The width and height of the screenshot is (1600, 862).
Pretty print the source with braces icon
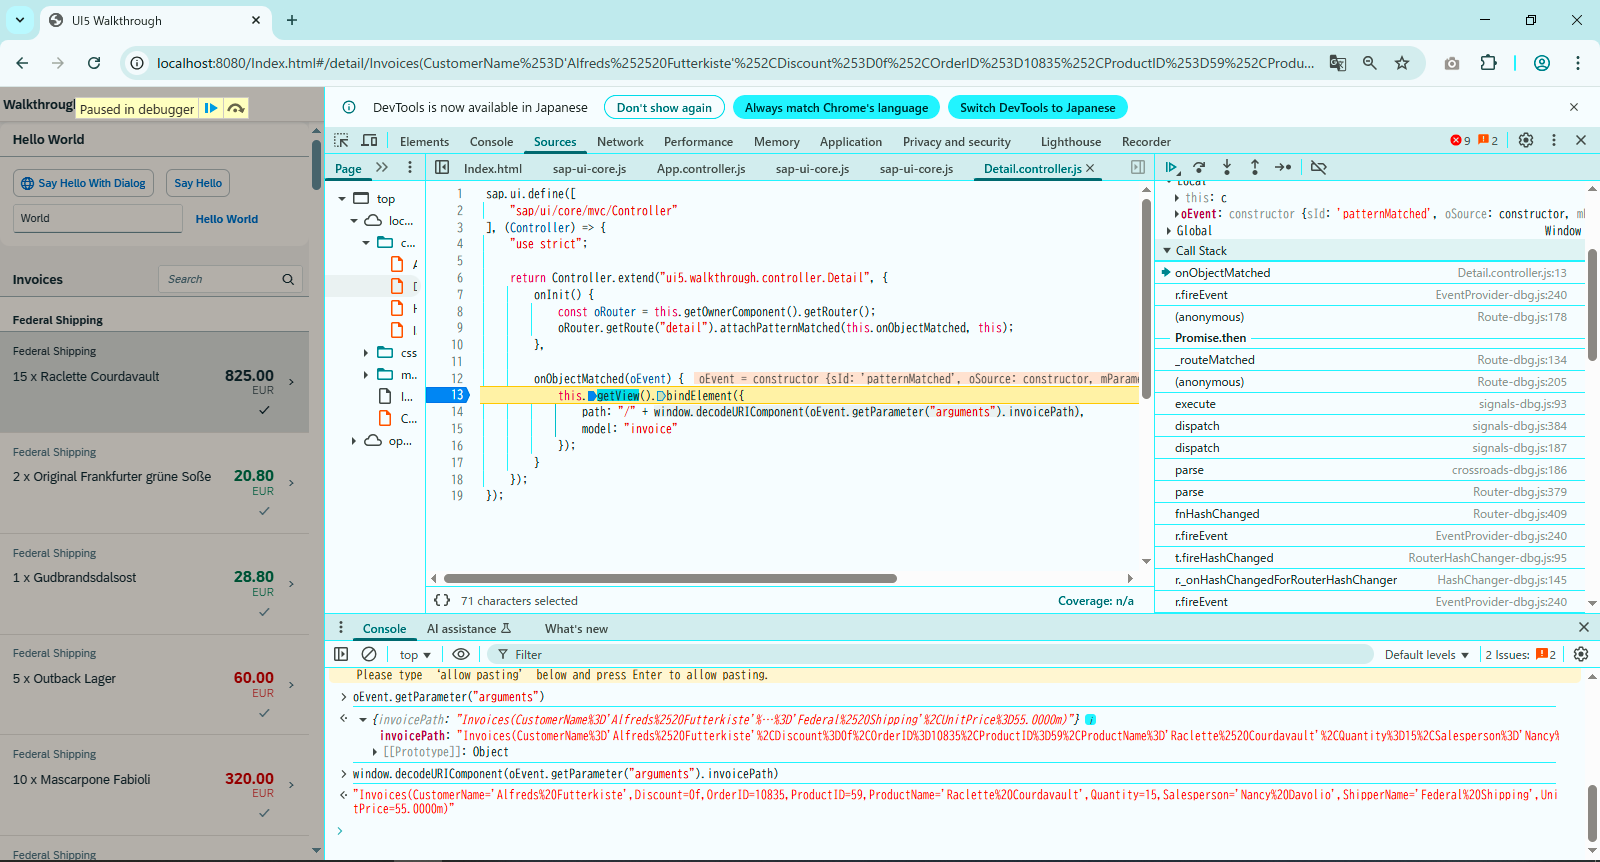442,600
